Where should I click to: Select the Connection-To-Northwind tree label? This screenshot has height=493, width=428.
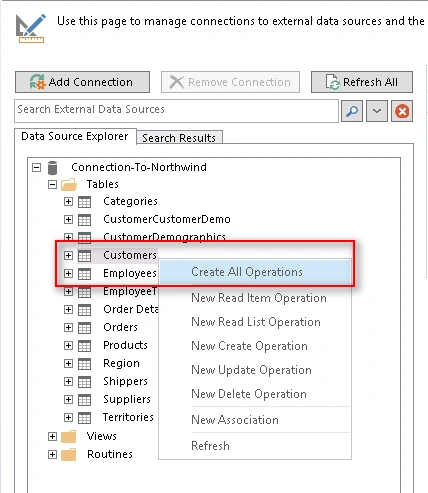tap(139, 167)
